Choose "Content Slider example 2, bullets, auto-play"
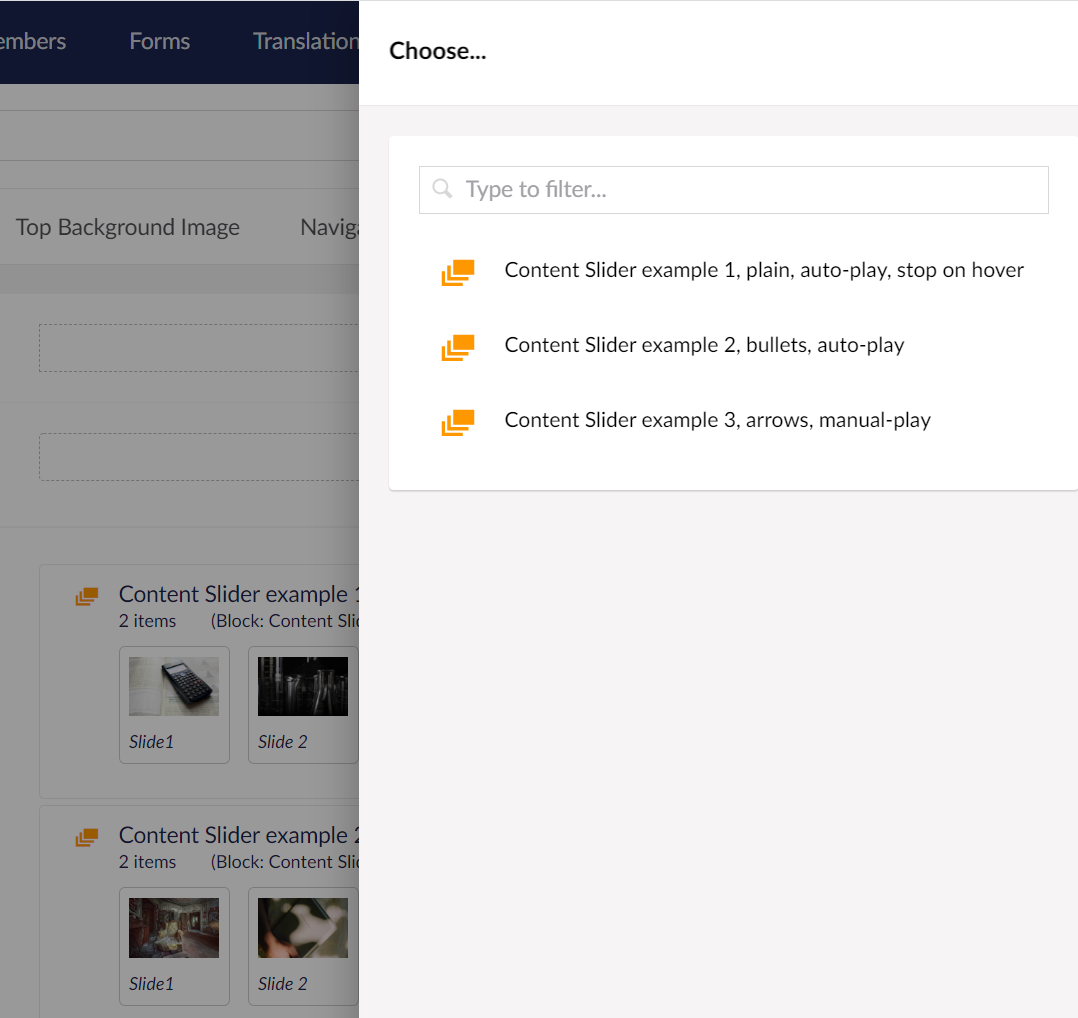Screen dimensions: 1078x1018 coord(704,345)
